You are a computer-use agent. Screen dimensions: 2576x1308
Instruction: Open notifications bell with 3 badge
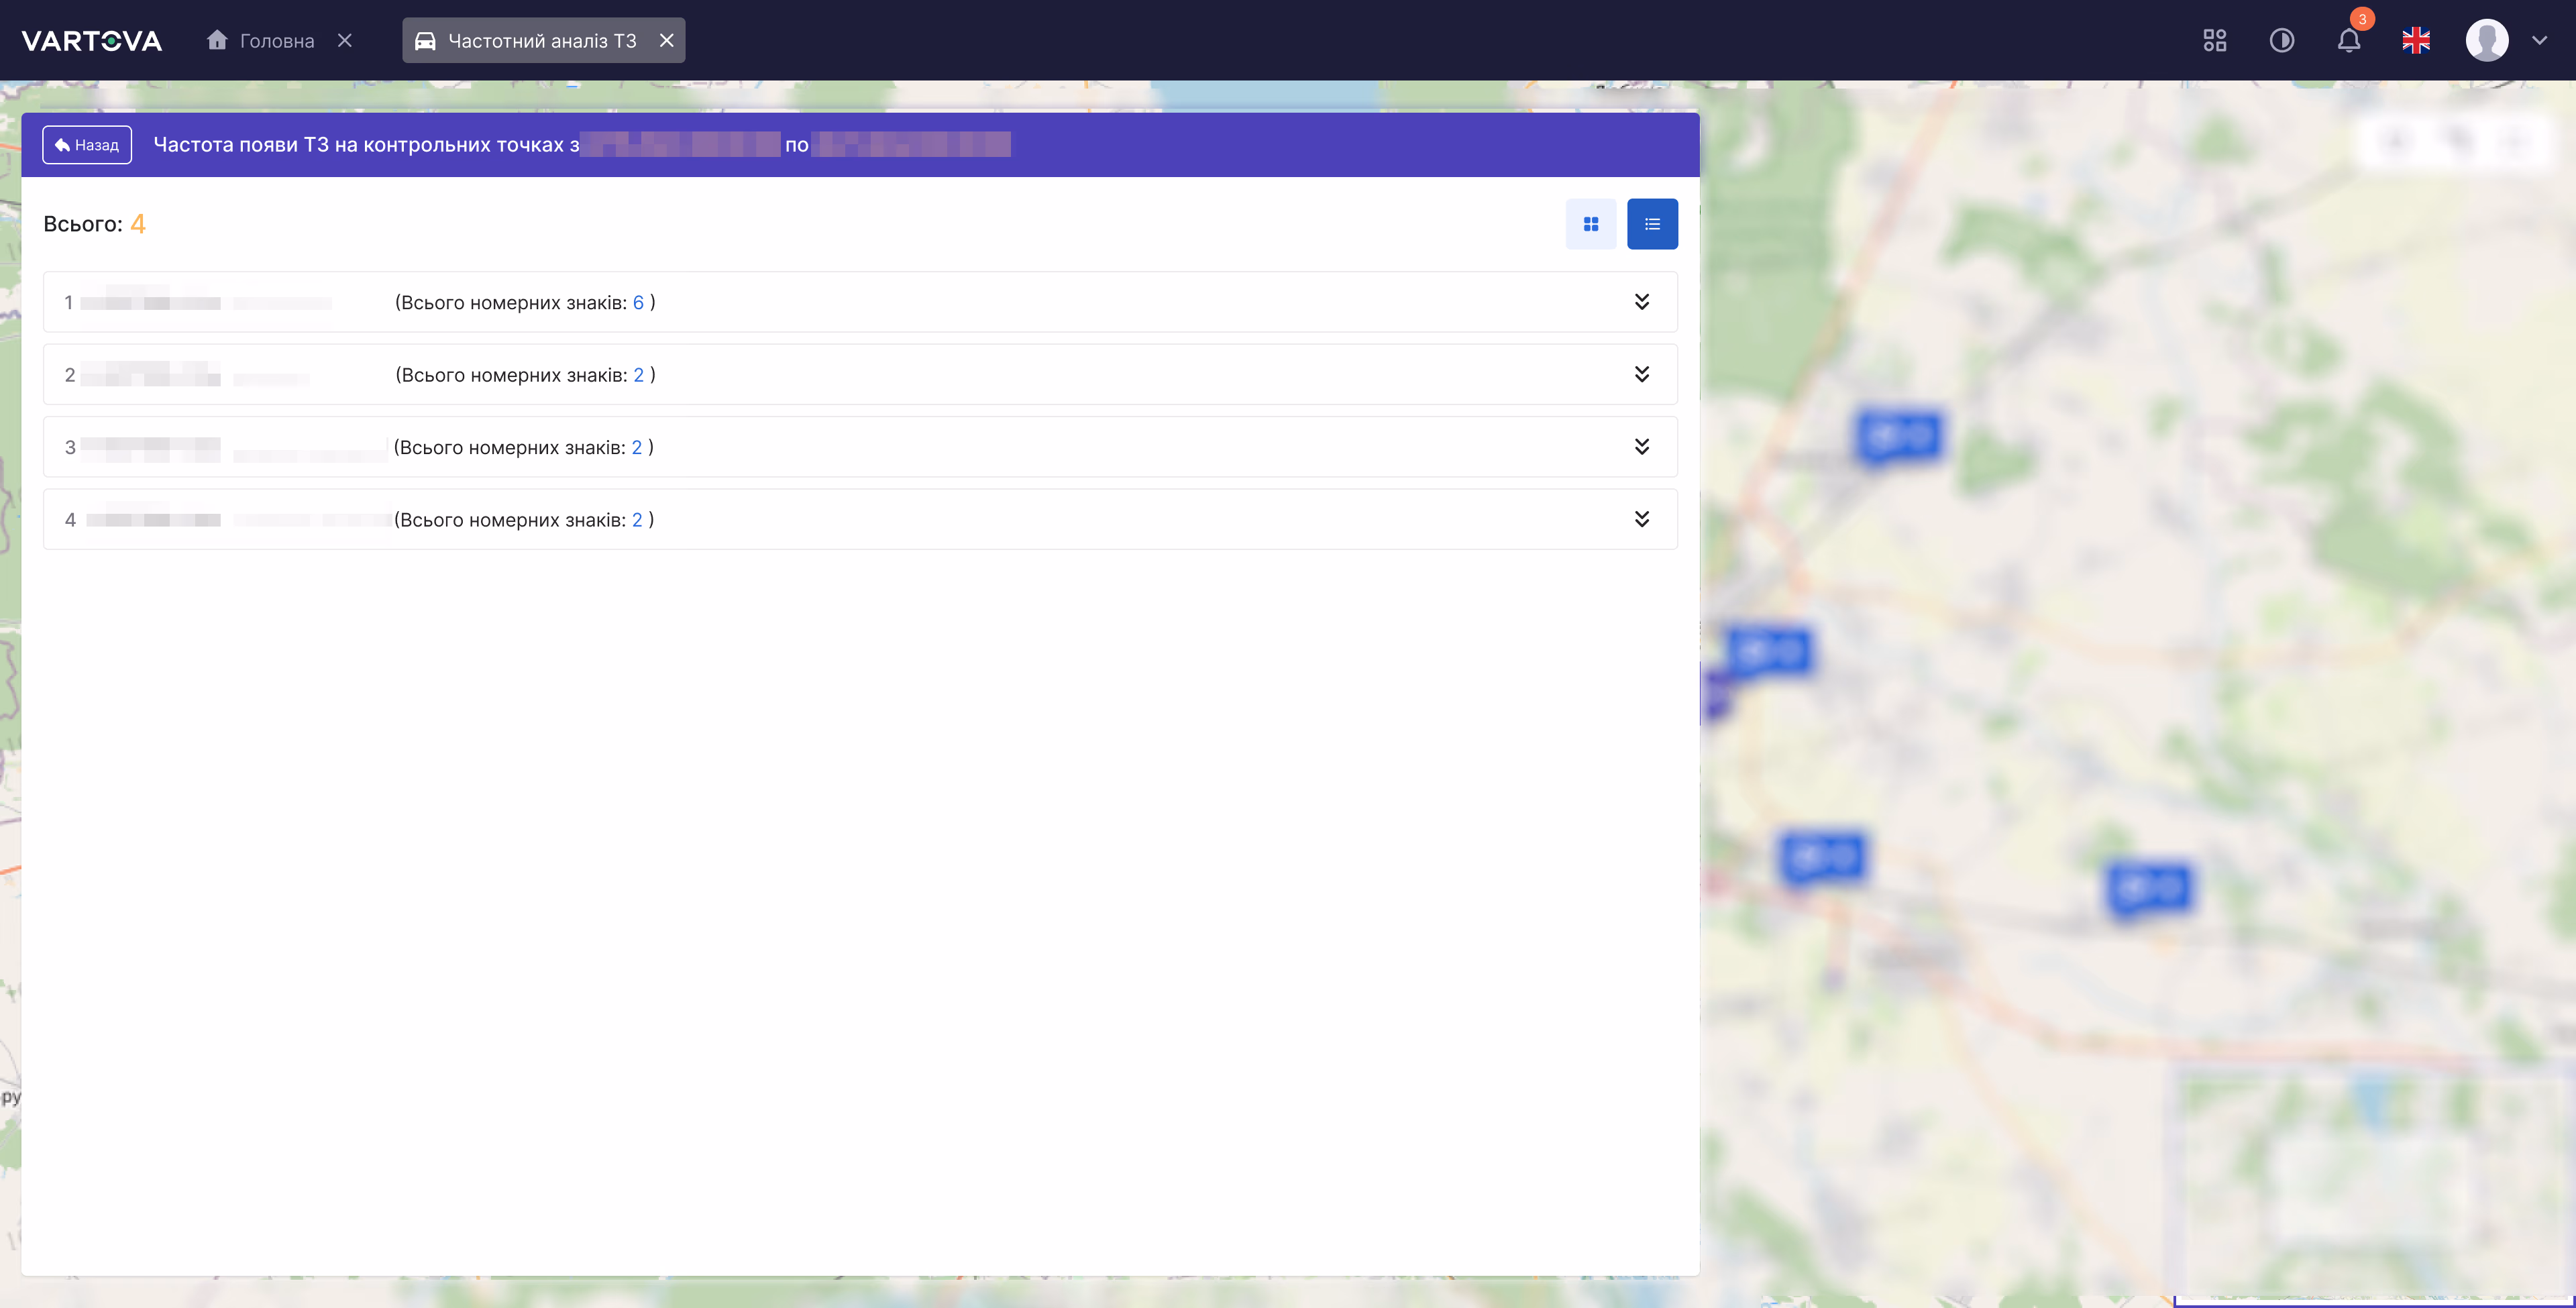coord(2349,40)
